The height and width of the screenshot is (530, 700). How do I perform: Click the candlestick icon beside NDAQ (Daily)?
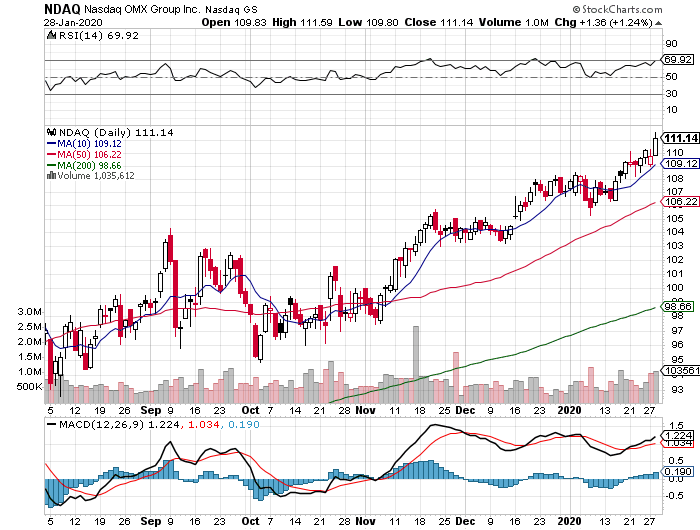click(x=52, y=132)
